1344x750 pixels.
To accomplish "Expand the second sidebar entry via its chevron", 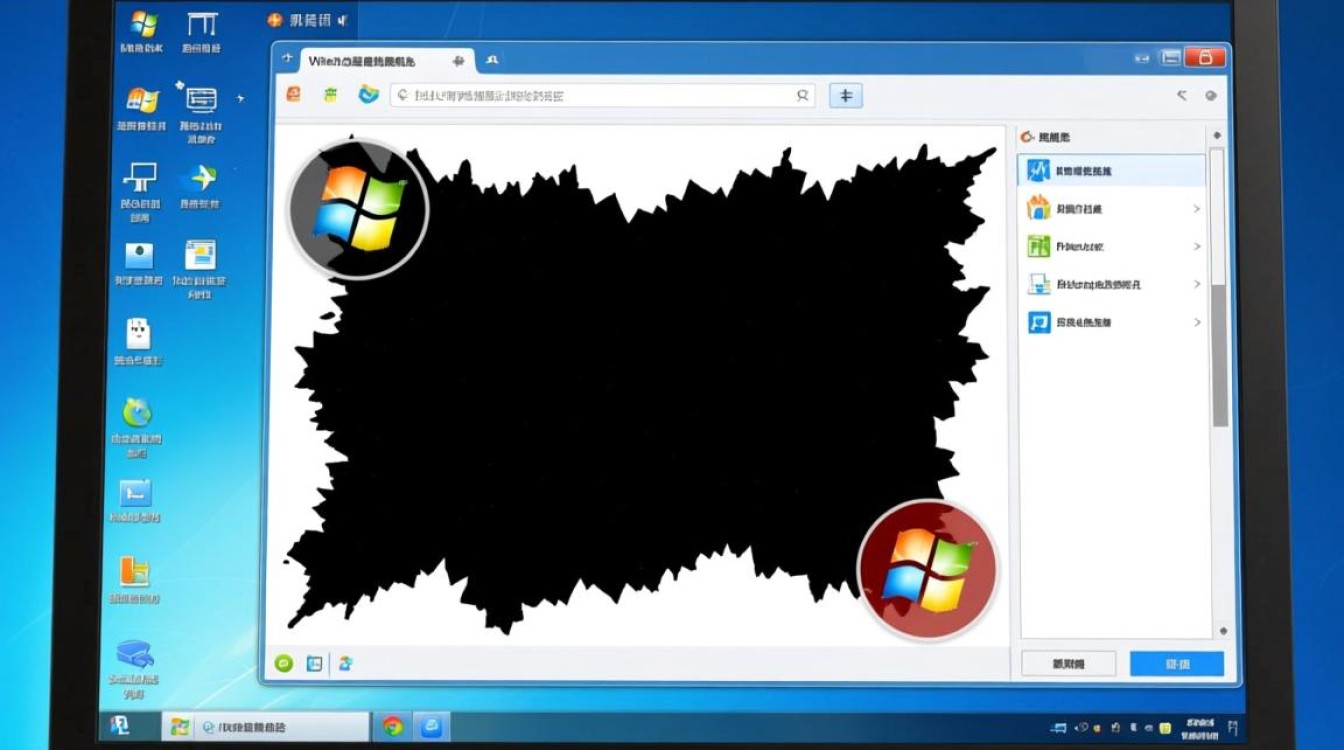I will (1199, 209).
